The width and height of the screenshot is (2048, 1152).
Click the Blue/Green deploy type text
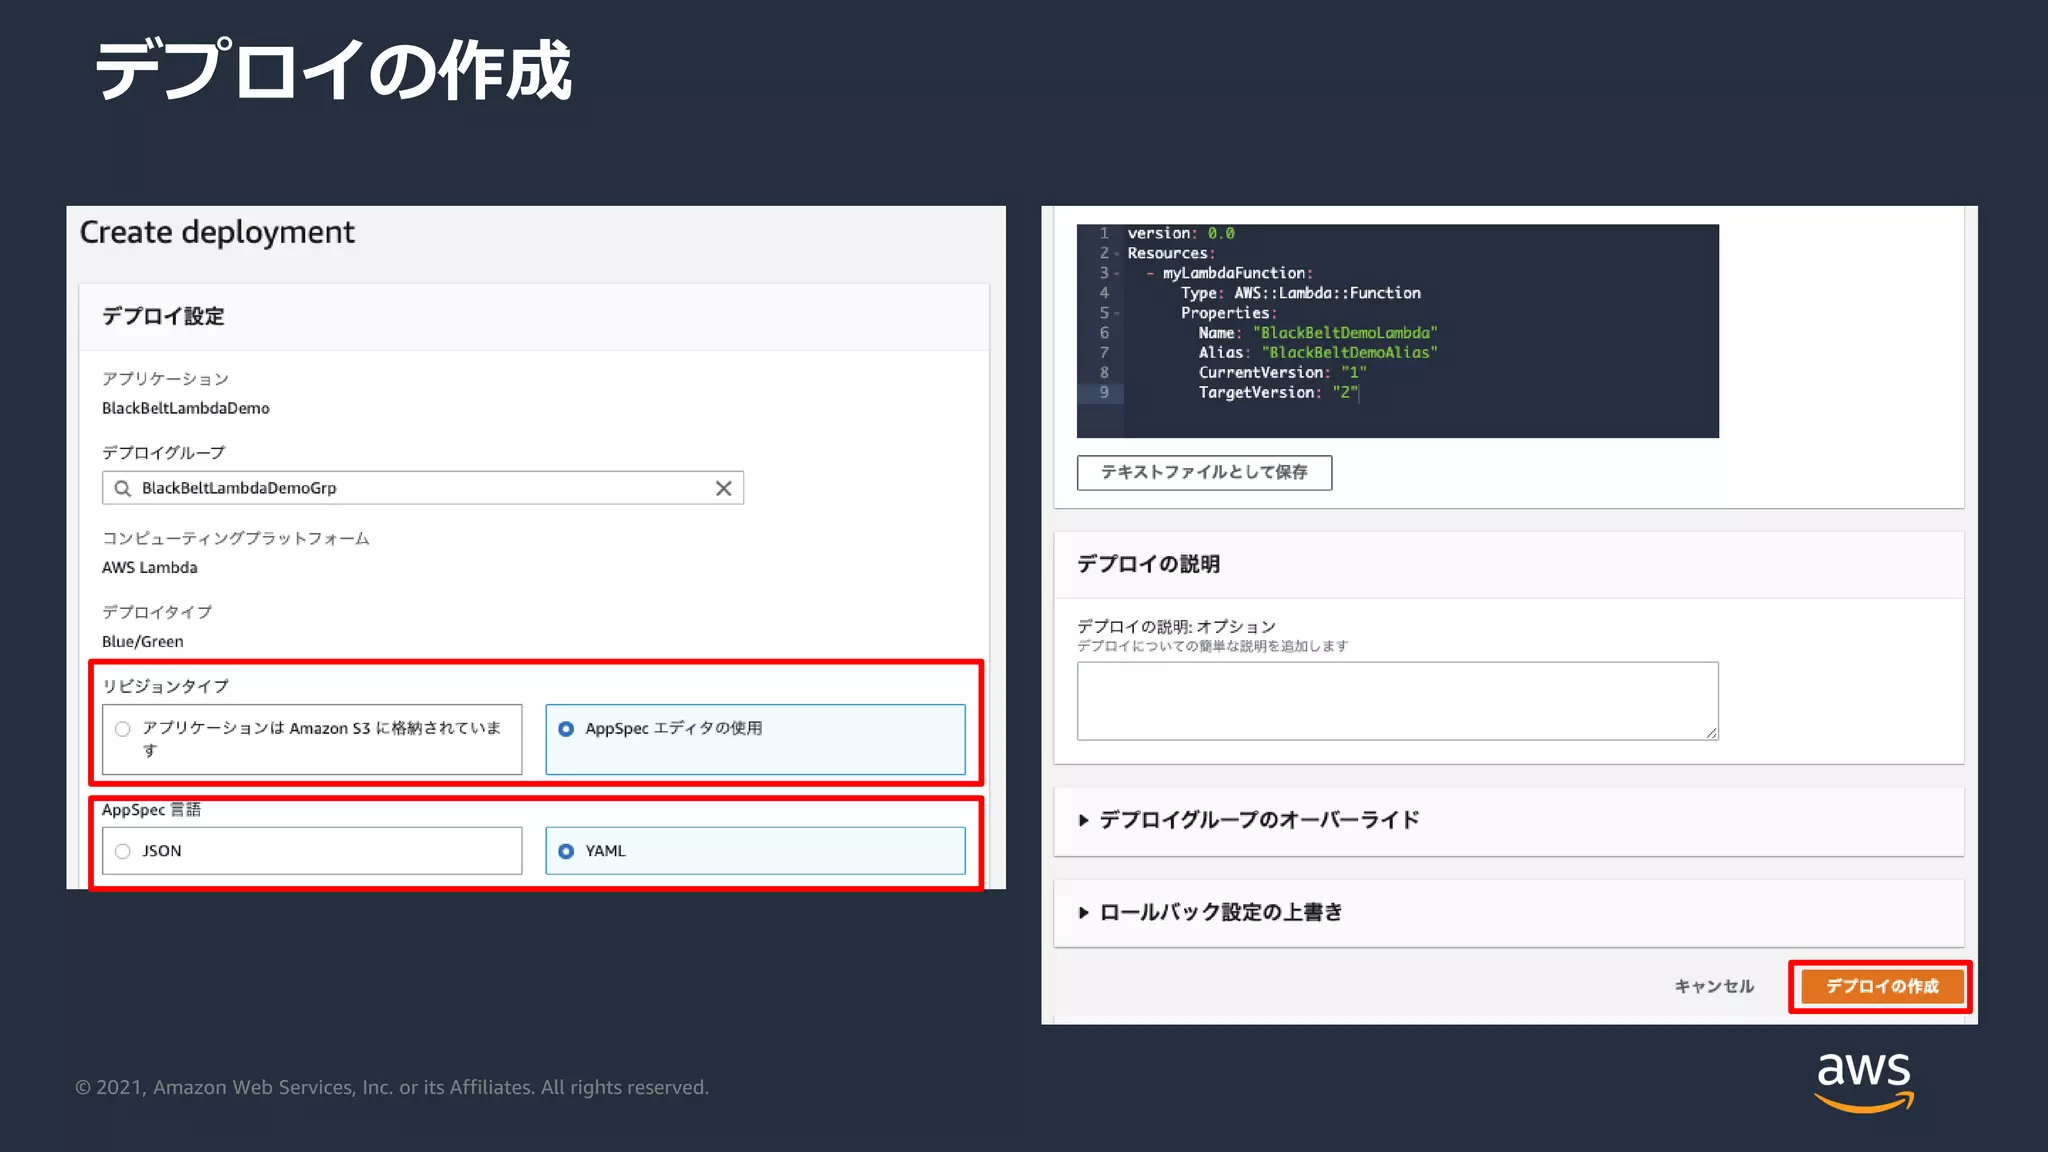[143, 641]
